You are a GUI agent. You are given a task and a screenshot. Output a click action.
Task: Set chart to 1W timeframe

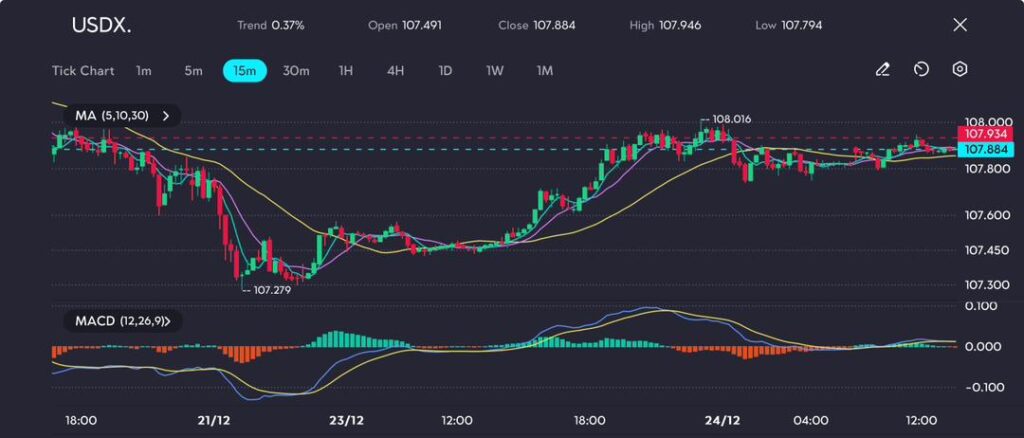pyautogui.click(x=495, y=71)
